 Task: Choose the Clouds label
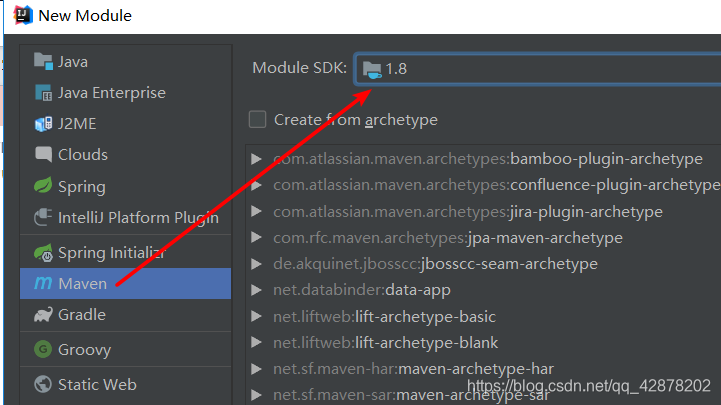tap(83, 154)
